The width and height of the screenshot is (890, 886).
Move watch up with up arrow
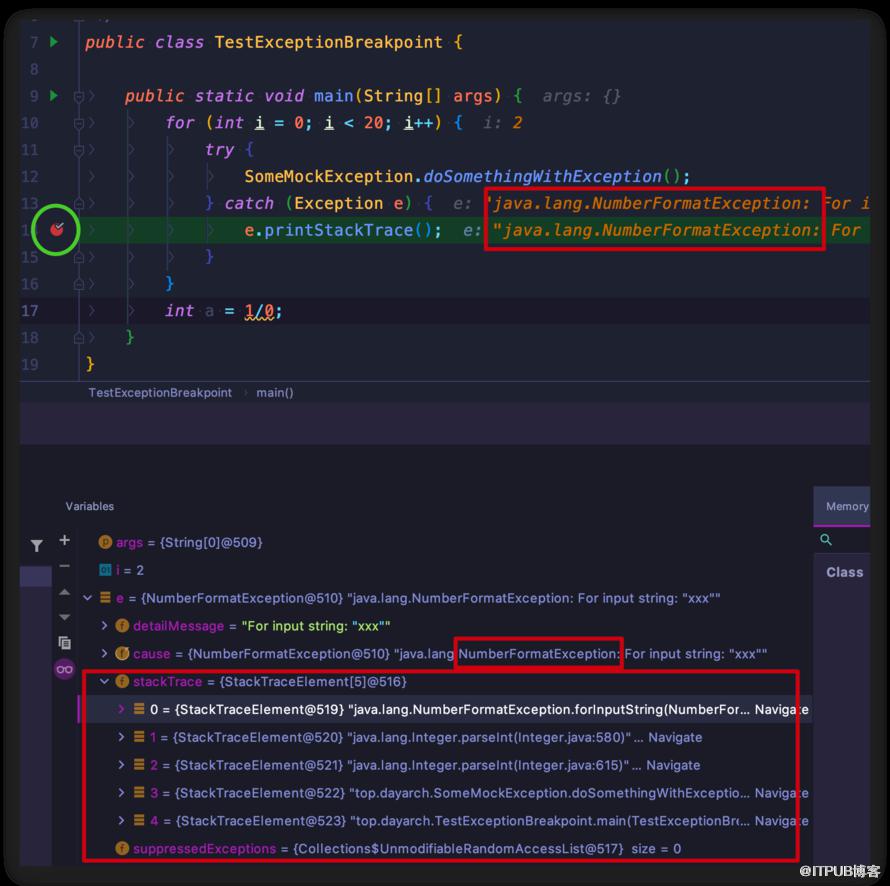65,592
